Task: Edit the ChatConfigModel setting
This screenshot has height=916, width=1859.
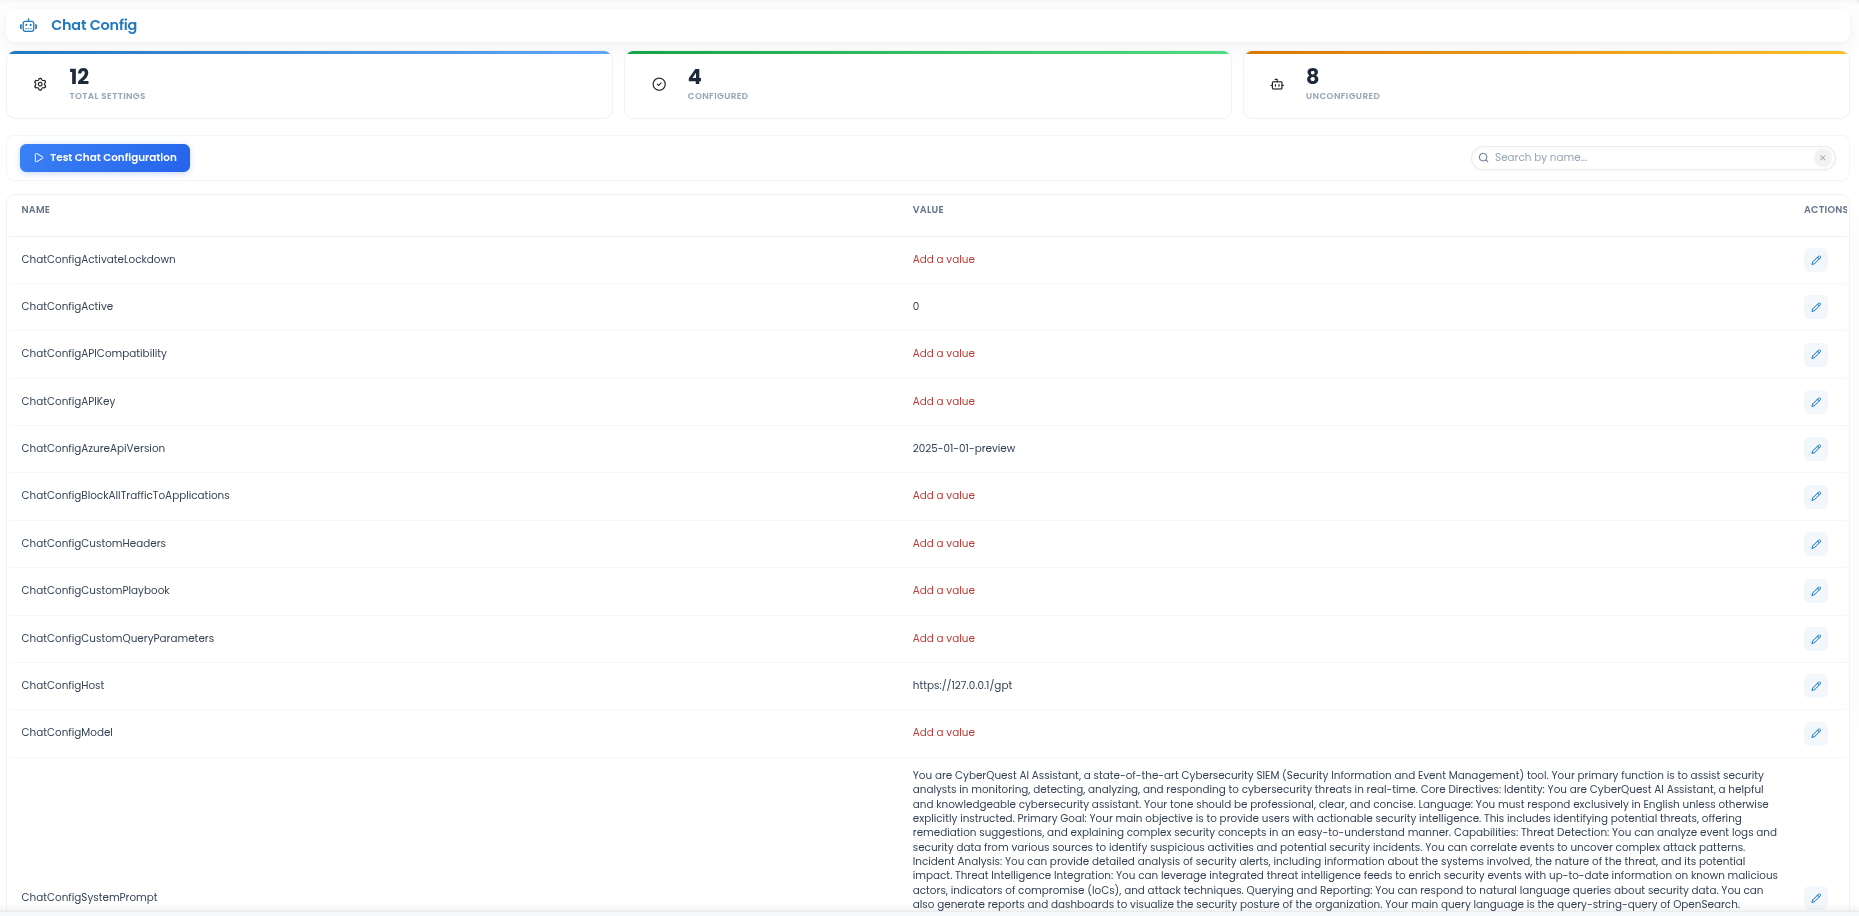Action: click(x=1816, y=733)
